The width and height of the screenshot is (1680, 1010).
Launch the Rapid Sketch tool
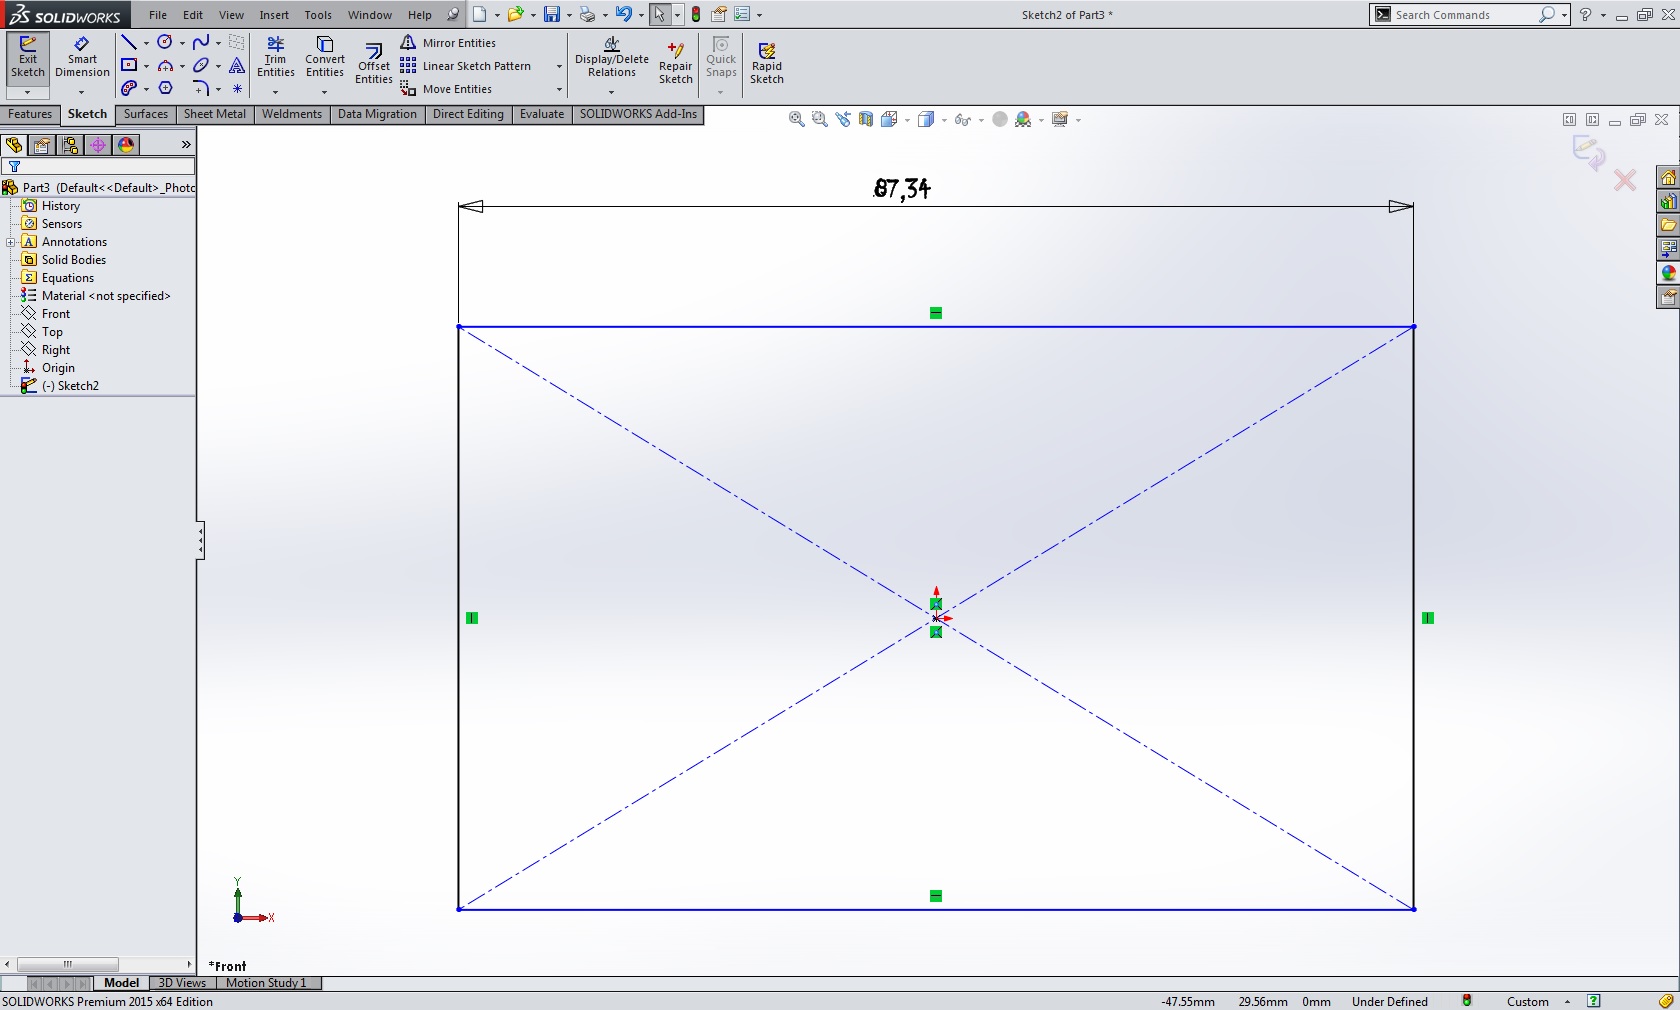click(x=766, y=62)
